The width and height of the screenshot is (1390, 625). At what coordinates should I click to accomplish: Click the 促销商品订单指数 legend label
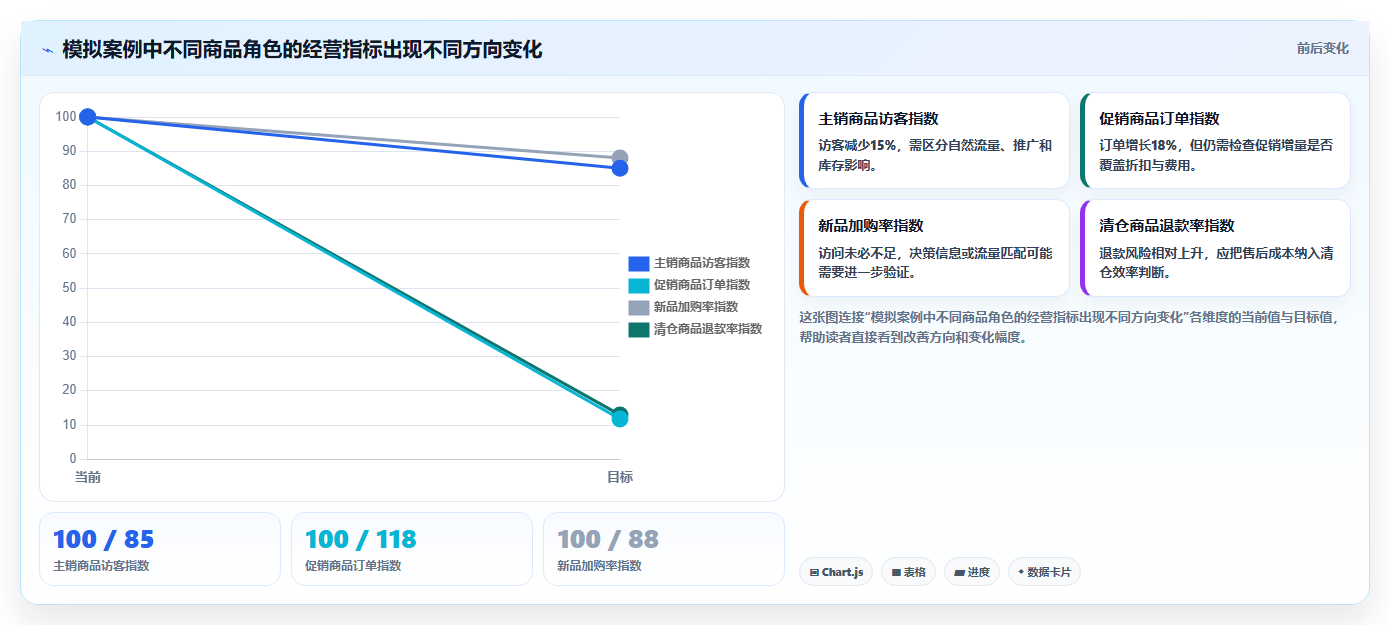click(702, 285)
